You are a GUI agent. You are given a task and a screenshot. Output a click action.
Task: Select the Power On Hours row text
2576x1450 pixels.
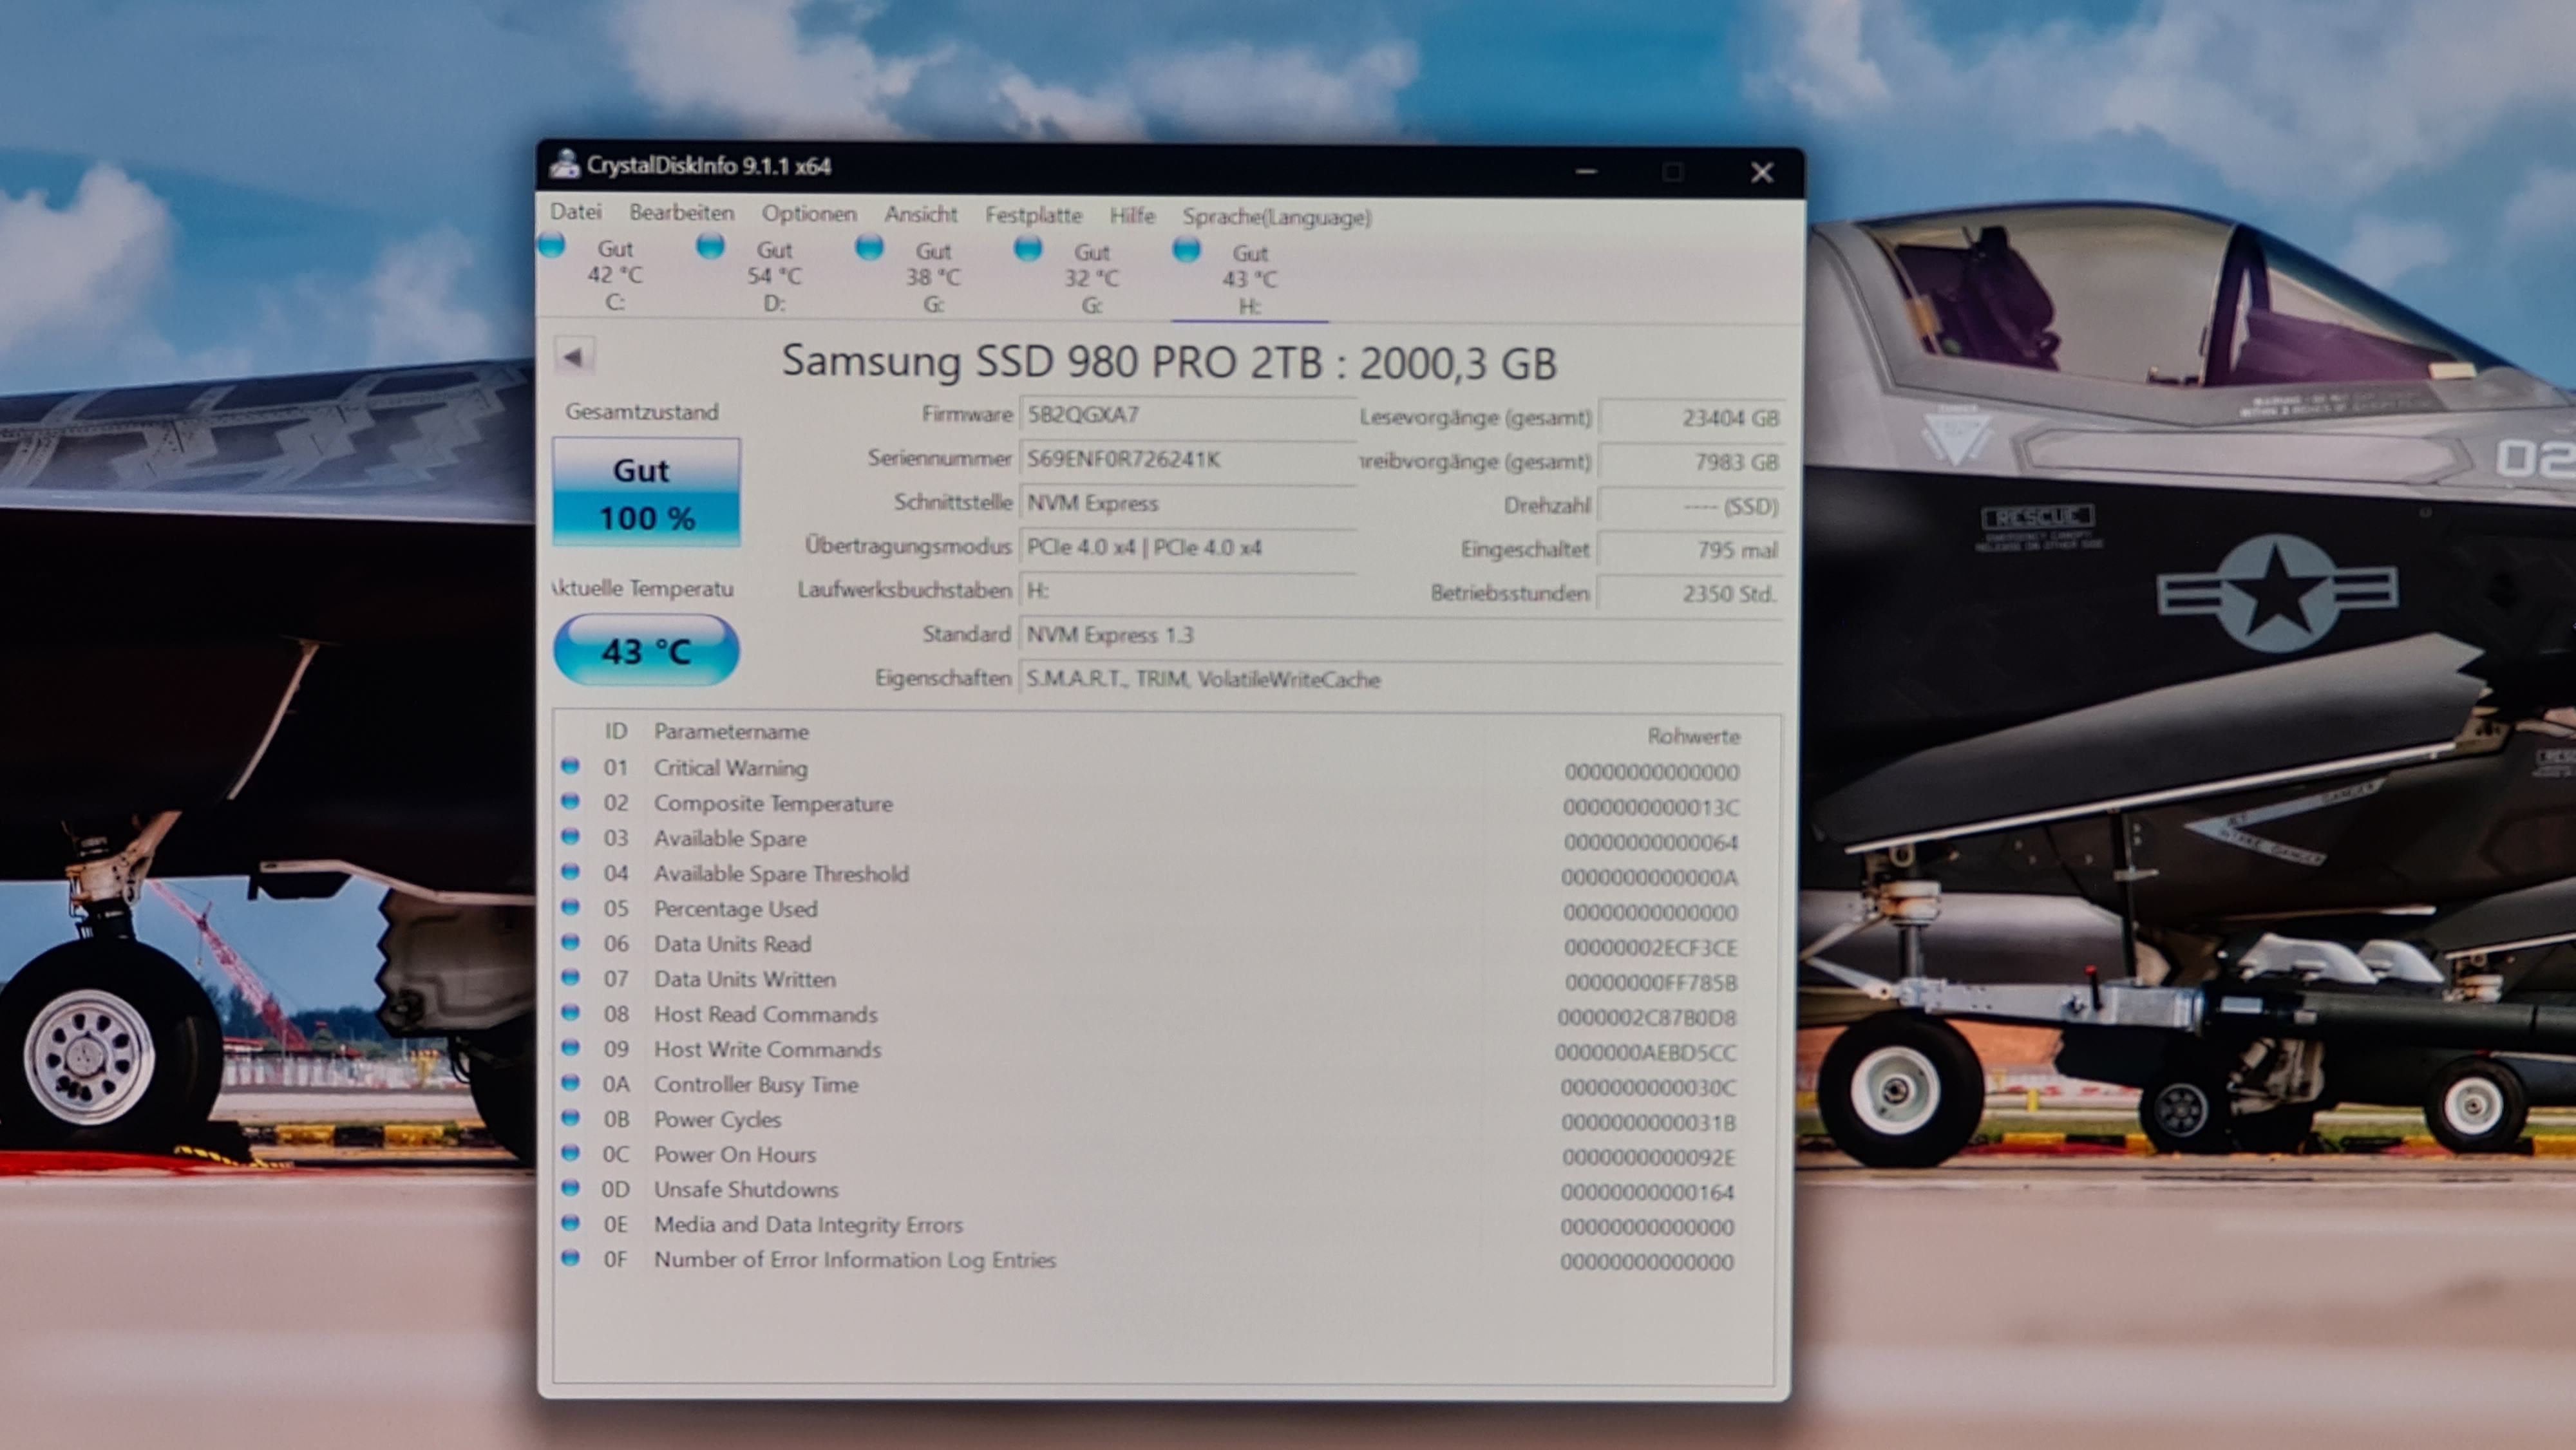[735, 1154]
